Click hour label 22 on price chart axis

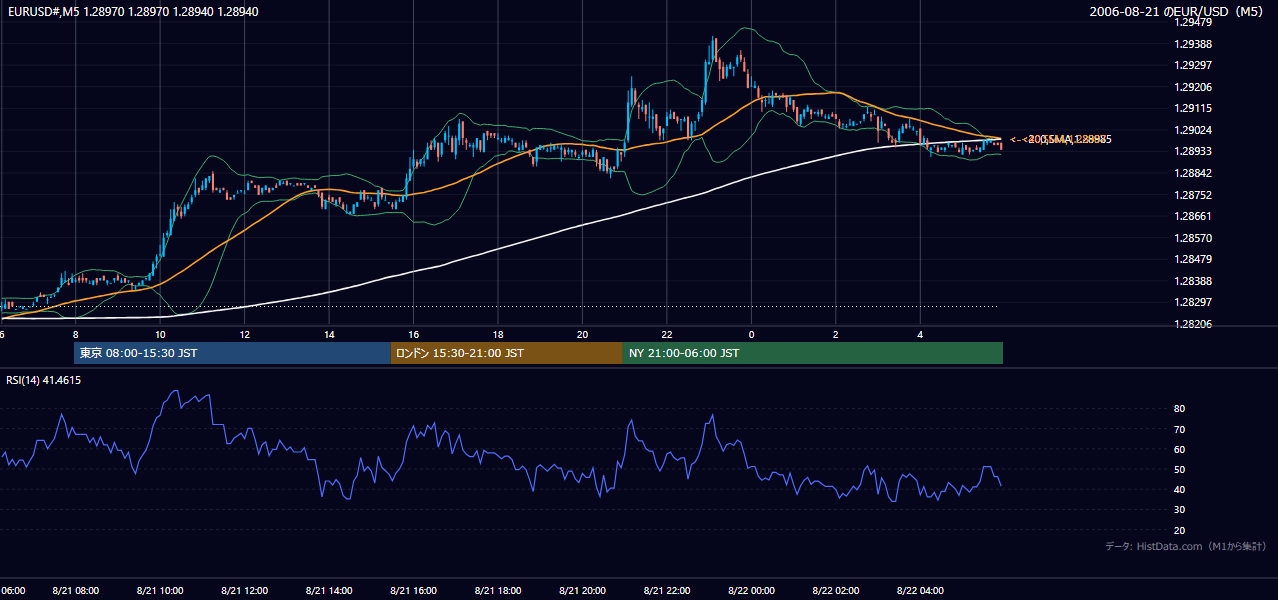(667, 335)
